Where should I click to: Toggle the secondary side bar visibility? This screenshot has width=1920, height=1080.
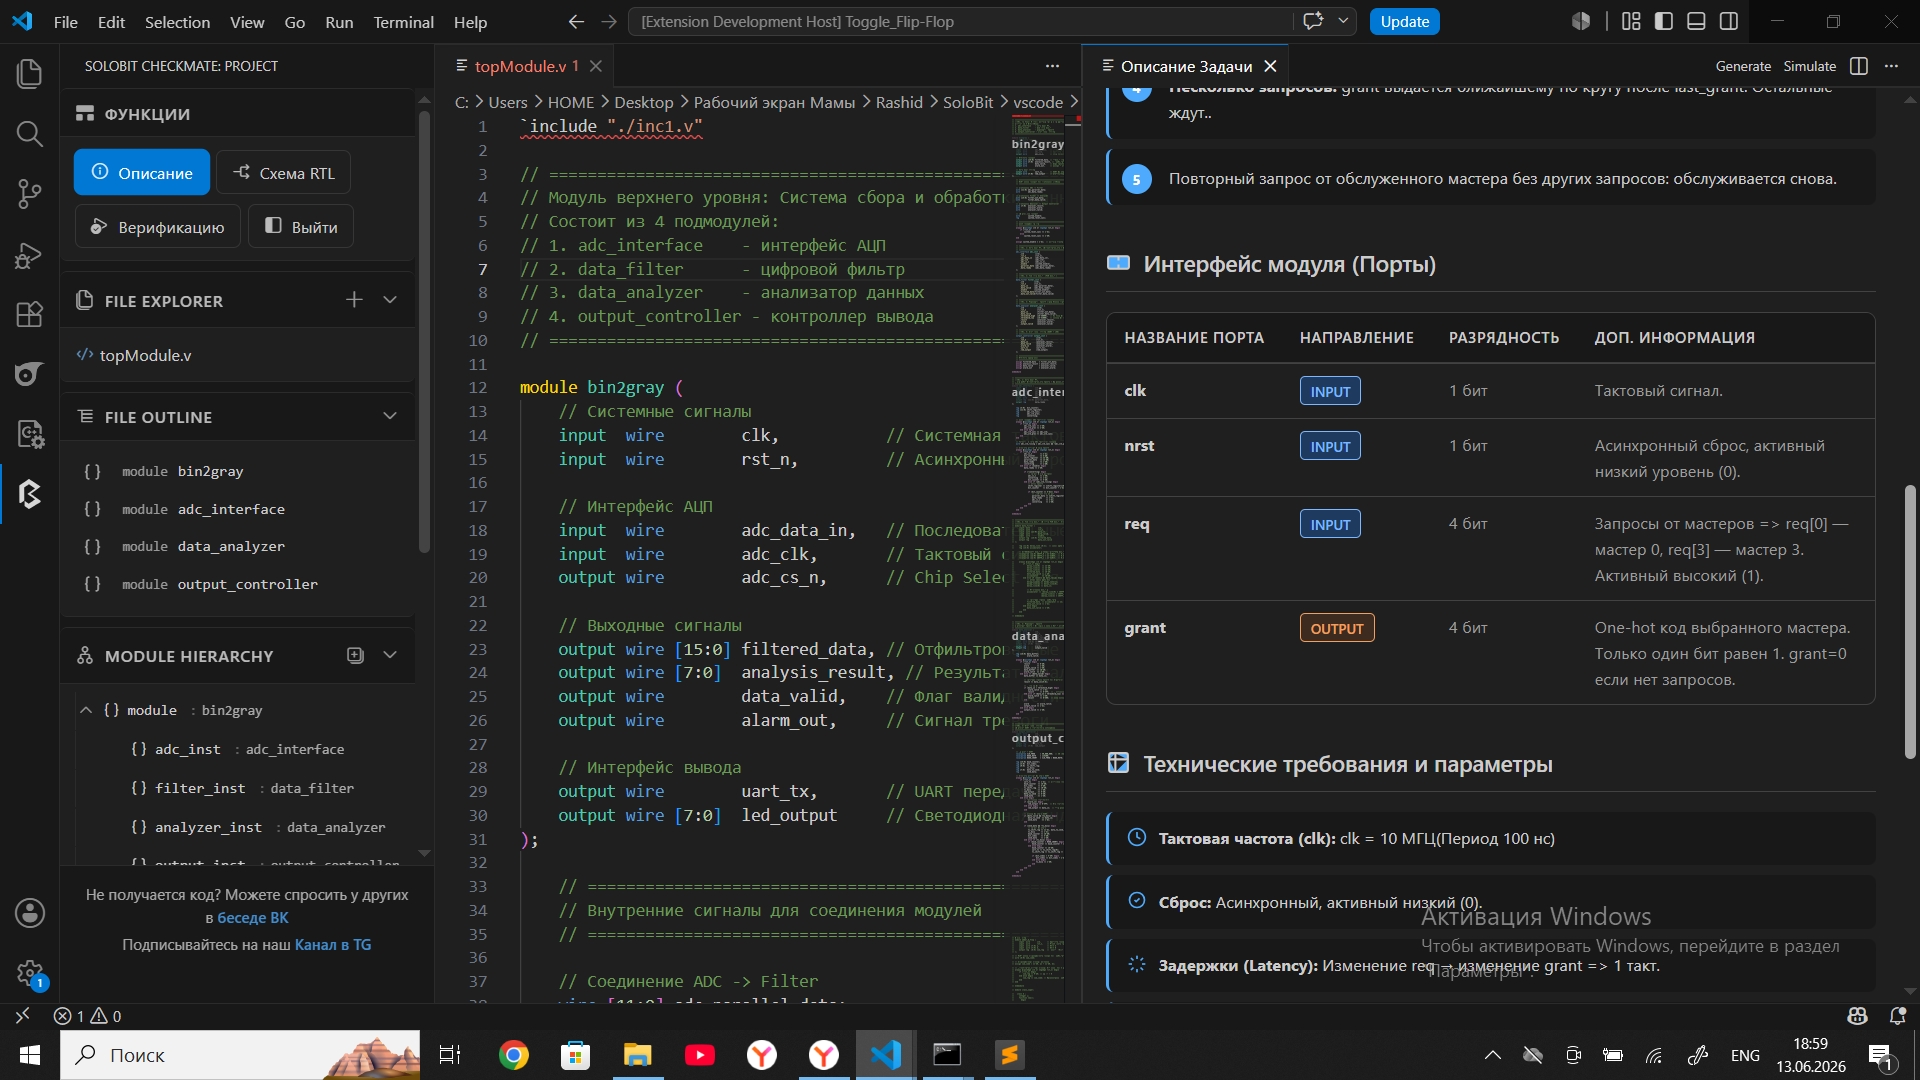[x=1728, y=21]
